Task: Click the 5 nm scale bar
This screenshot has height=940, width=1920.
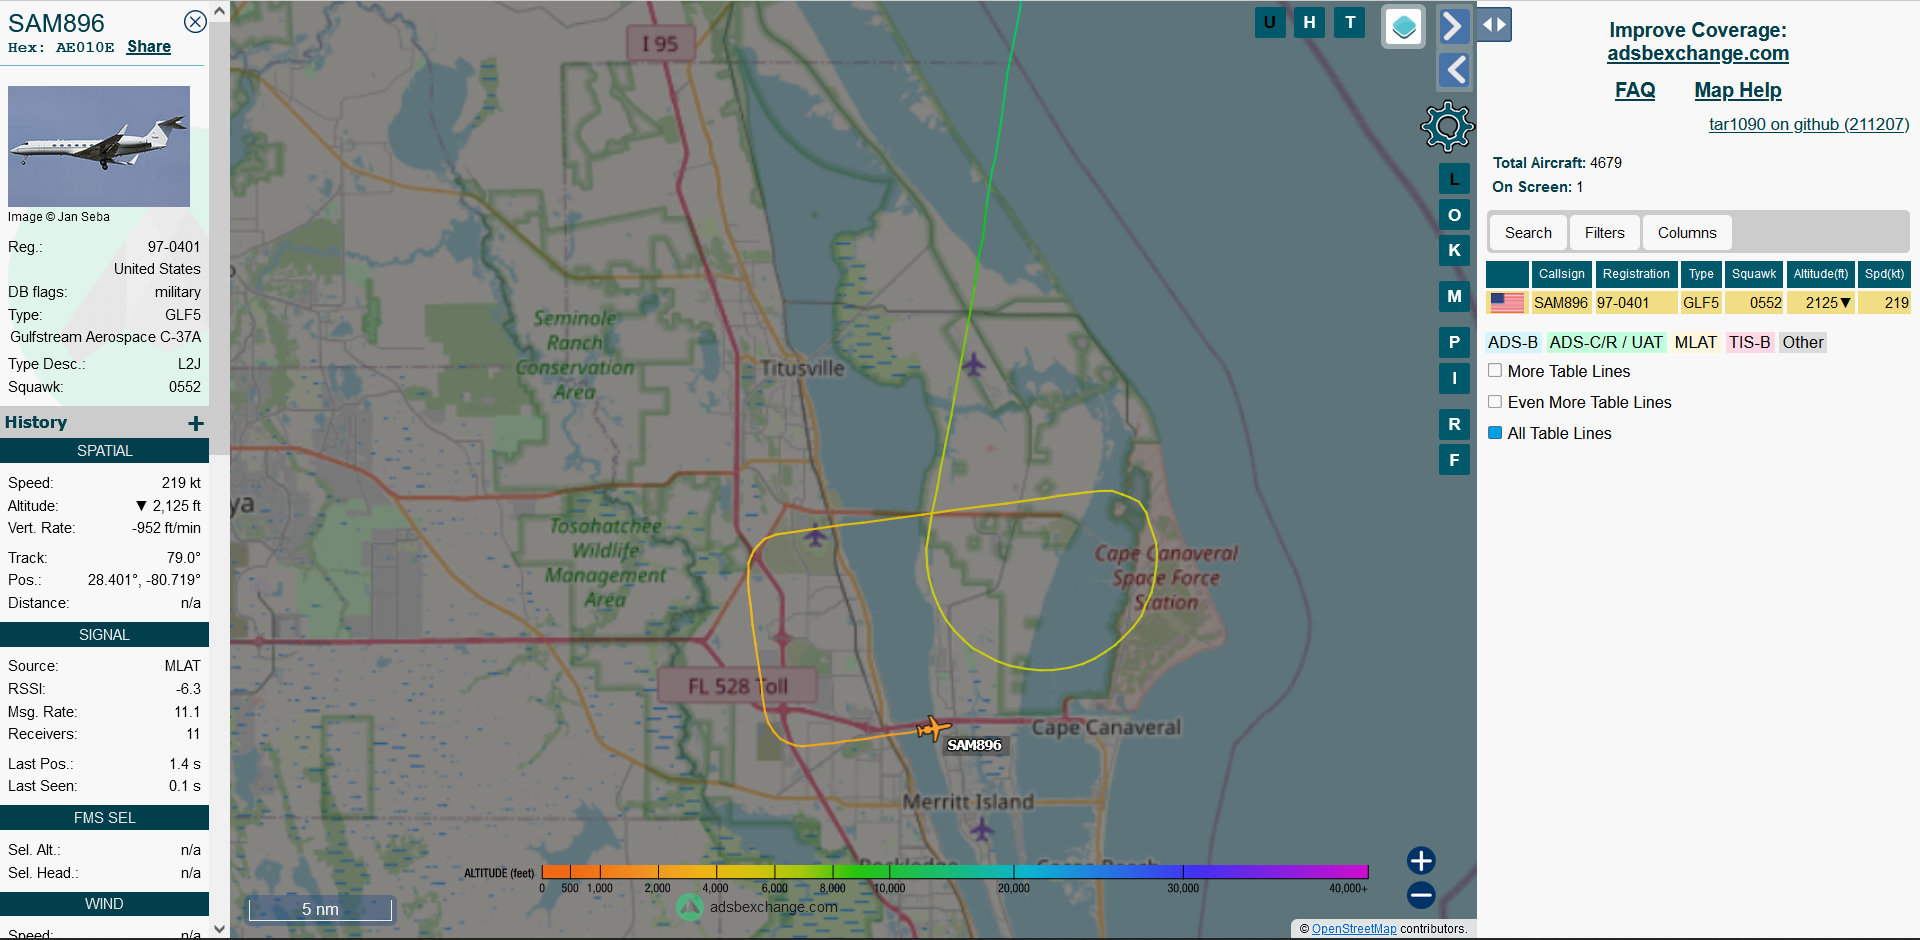Action: (320, 909)
